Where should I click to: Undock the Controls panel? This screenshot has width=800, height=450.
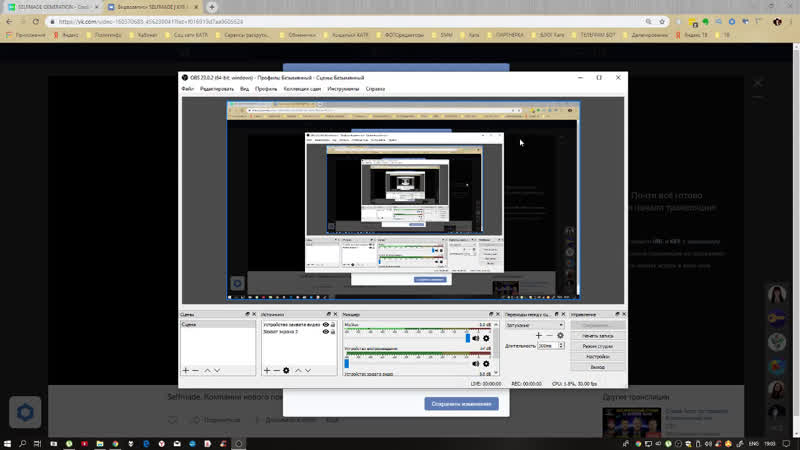click(617, 314)
